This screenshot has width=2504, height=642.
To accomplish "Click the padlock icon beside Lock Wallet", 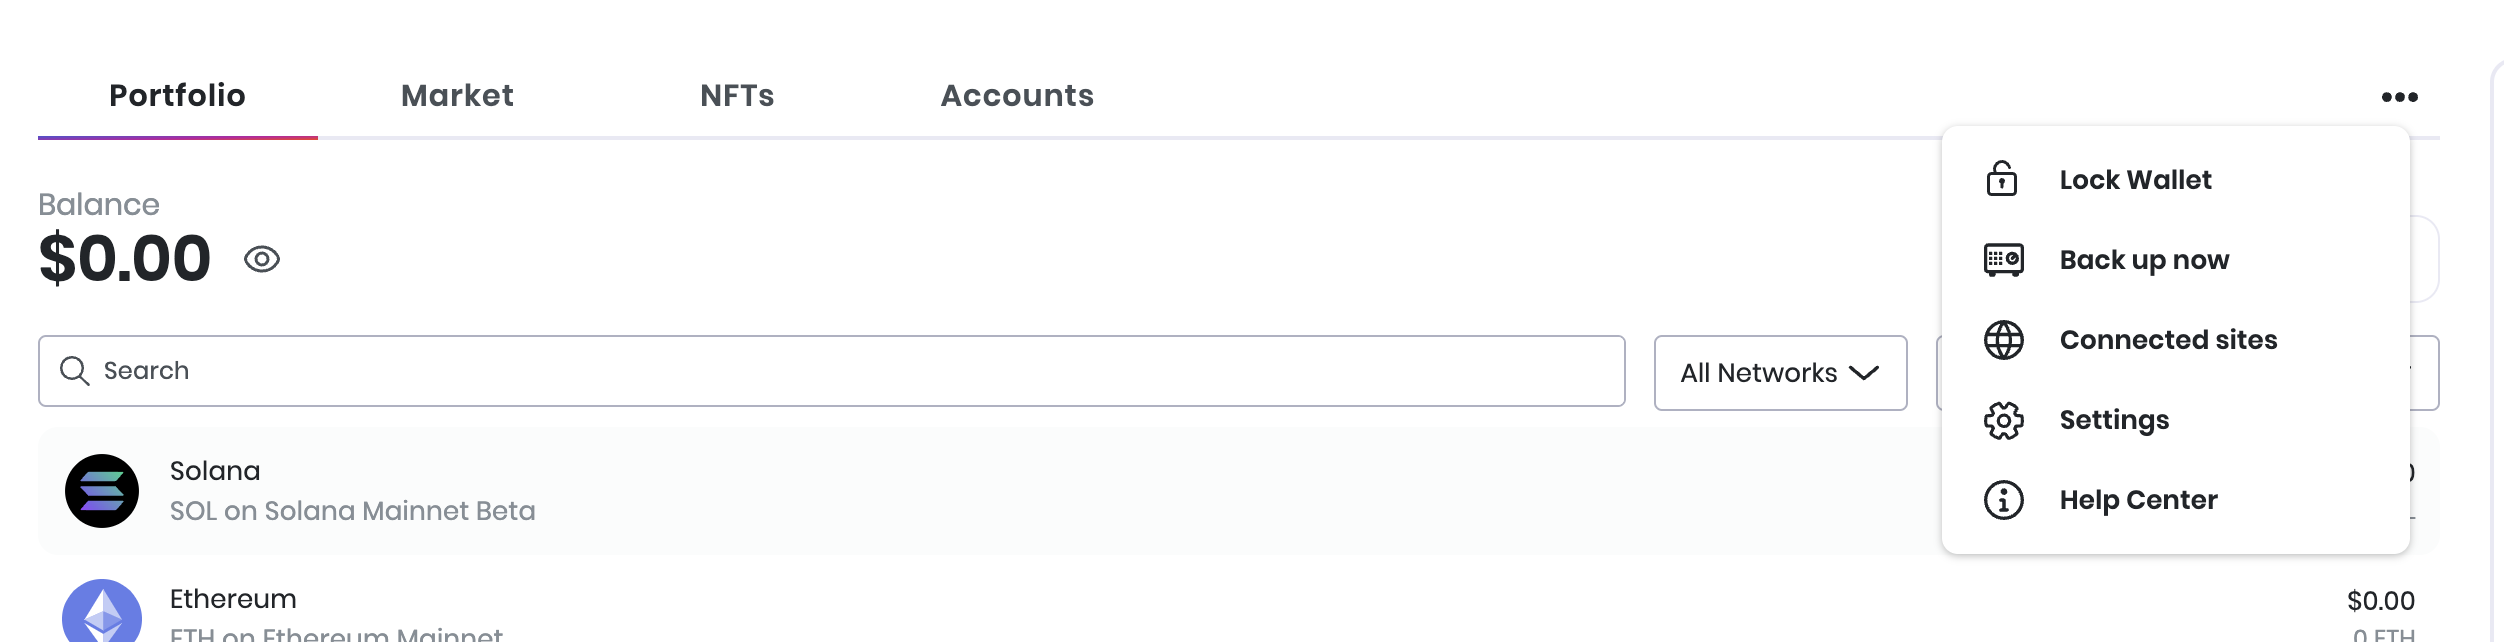I will (x=2002, y=179).
